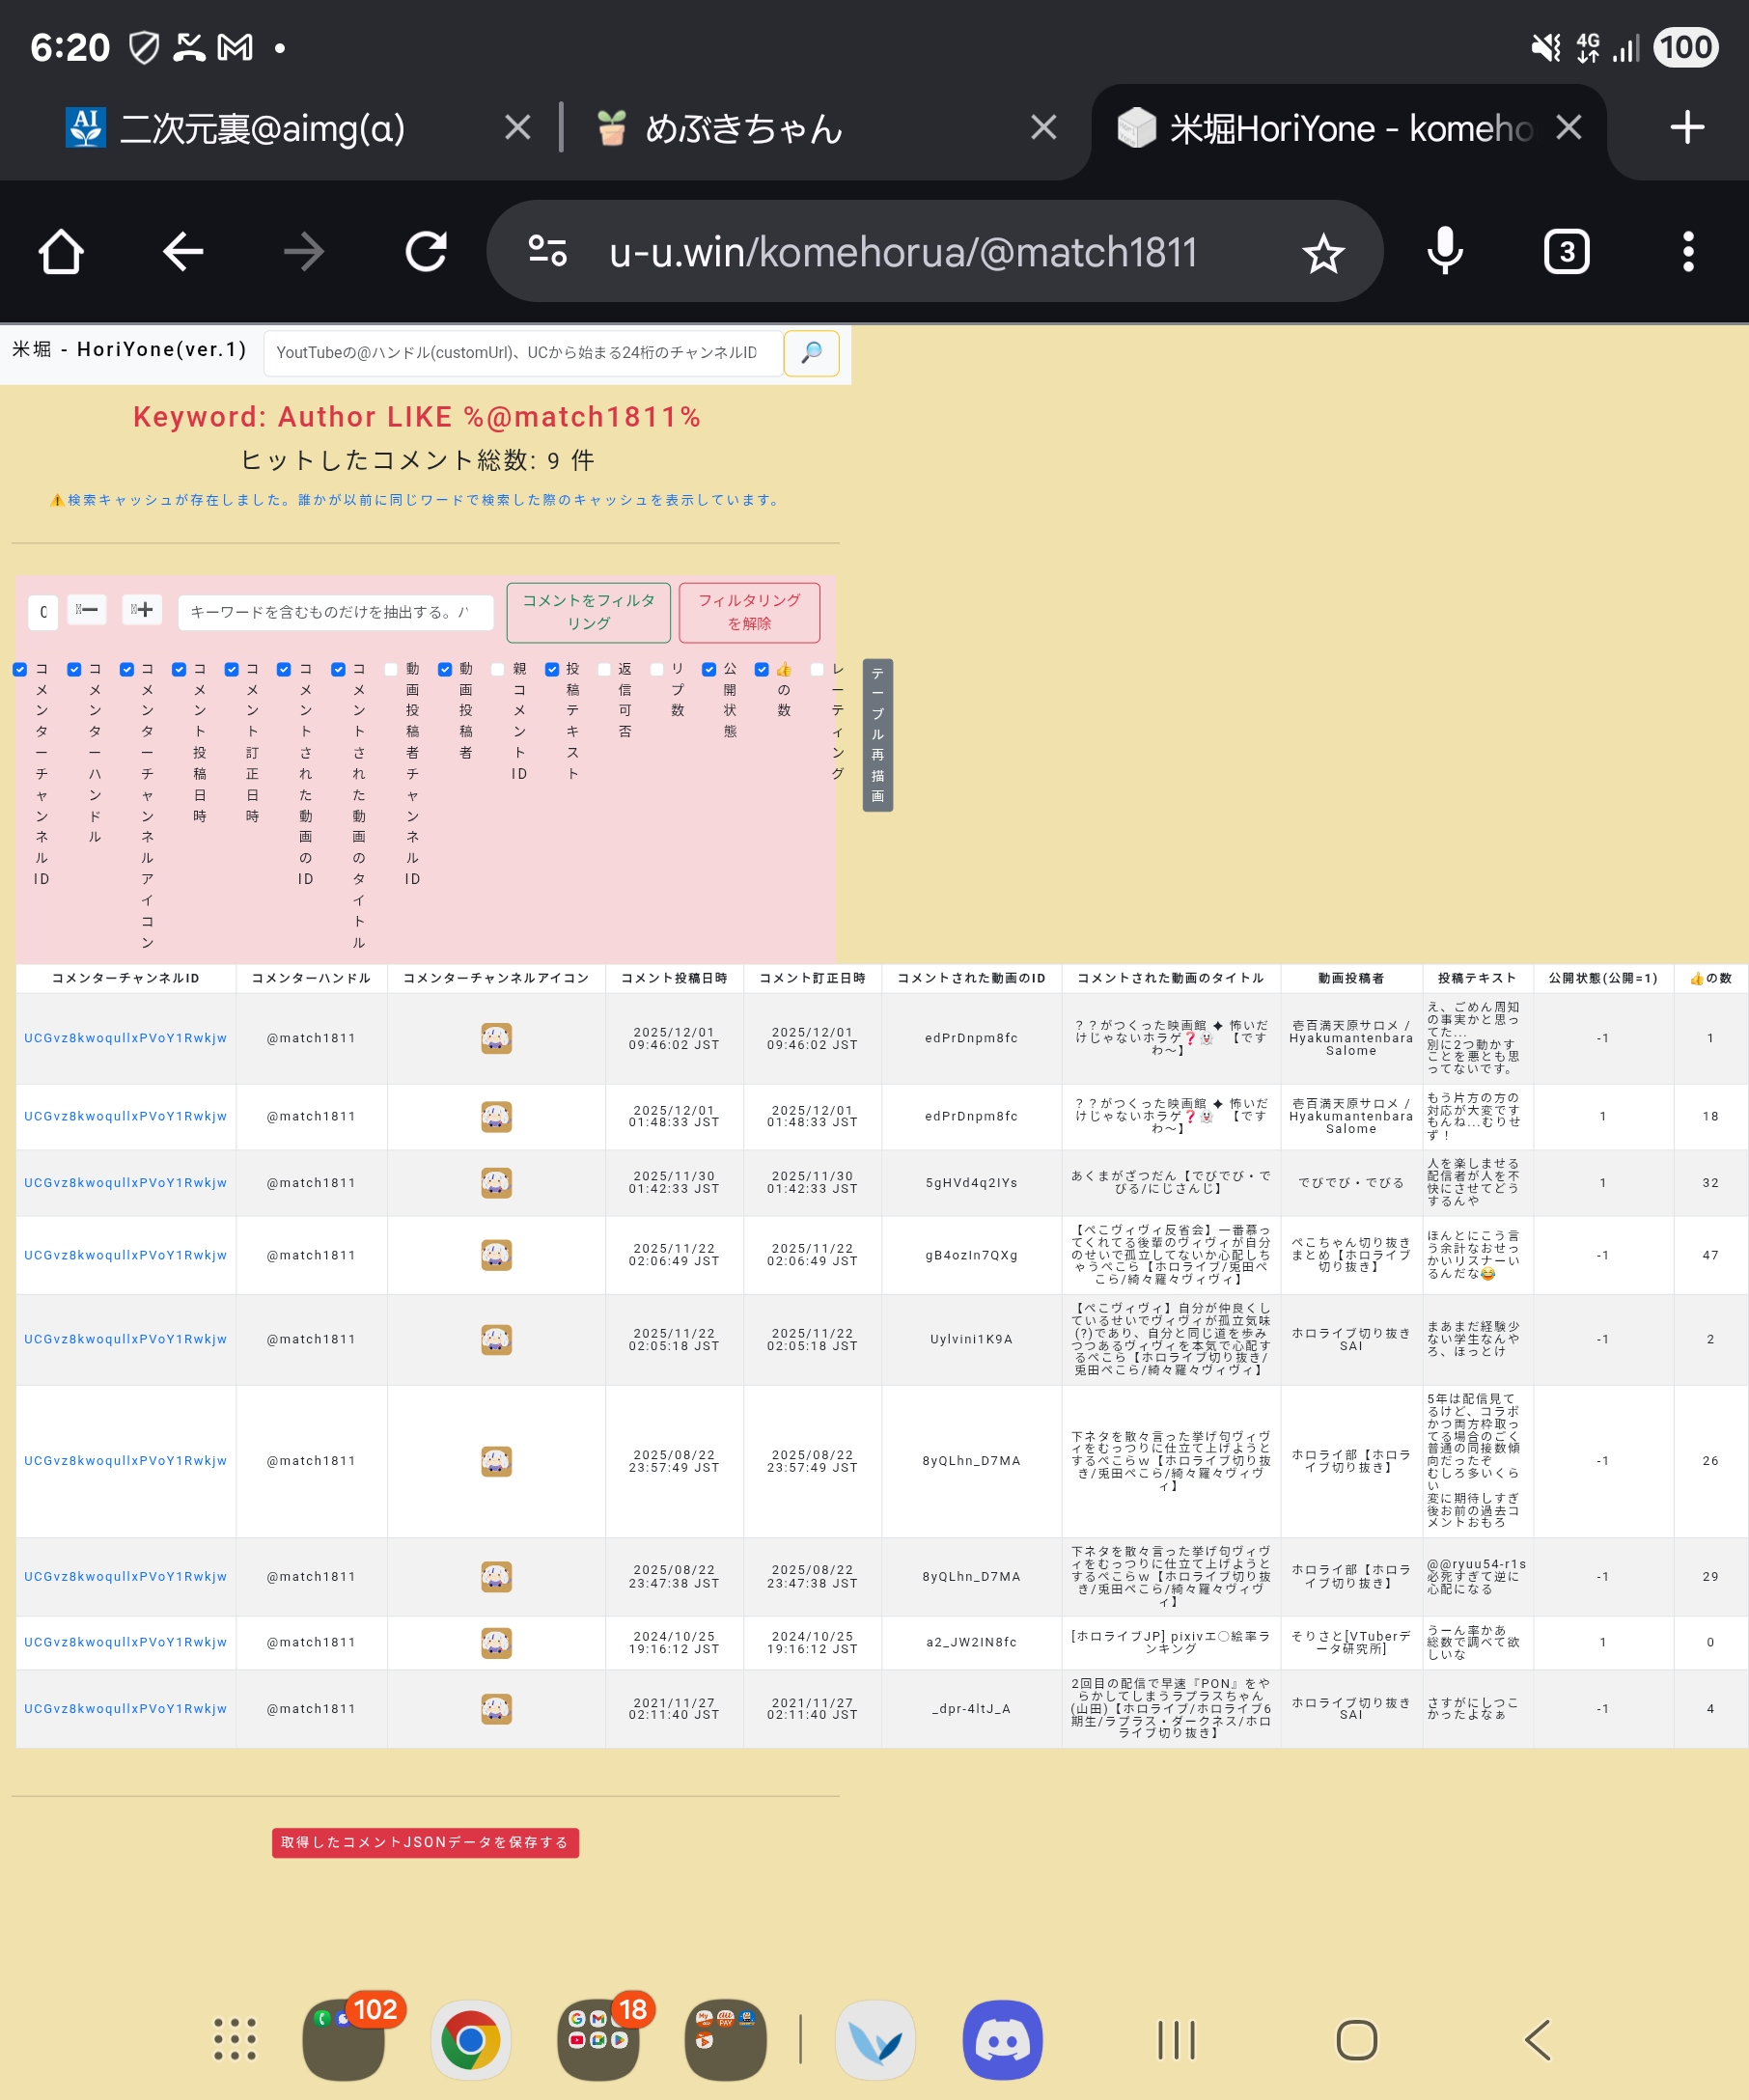
Task: Switch to the めぶきちゃん tab
Action: pos(744,129)
